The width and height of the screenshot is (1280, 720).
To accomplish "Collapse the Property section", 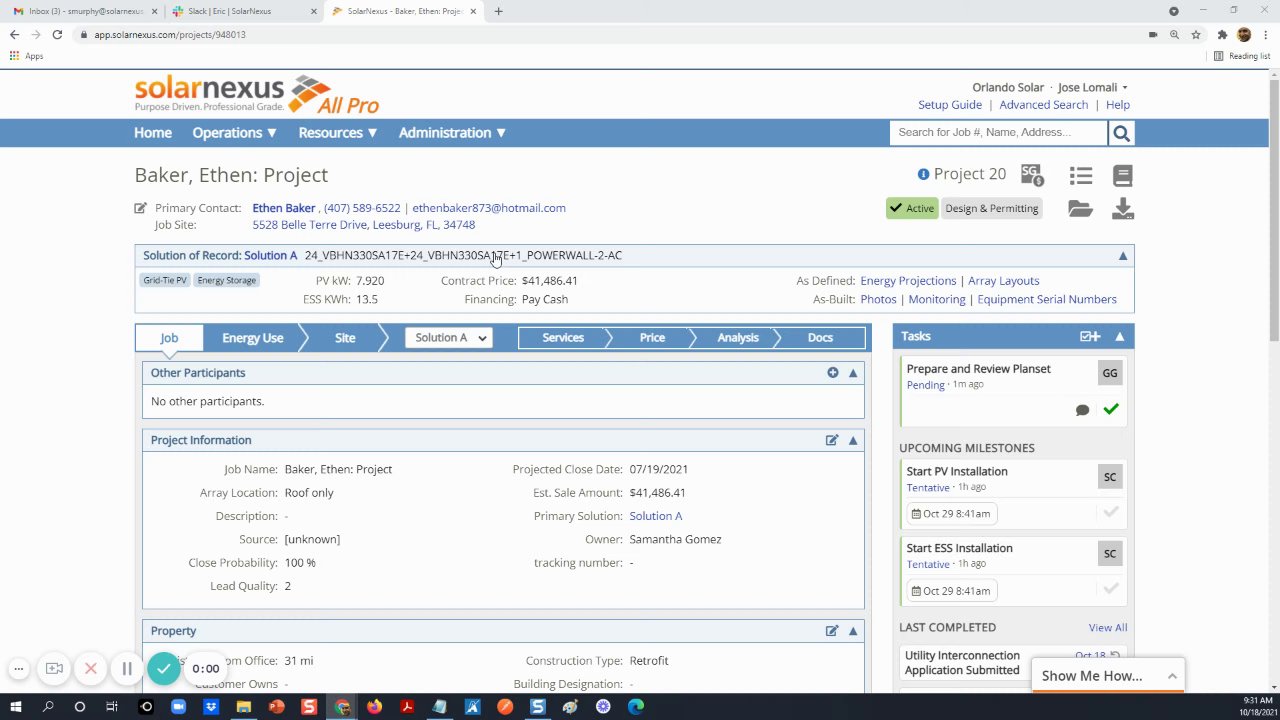I will (x=853, y=631).
